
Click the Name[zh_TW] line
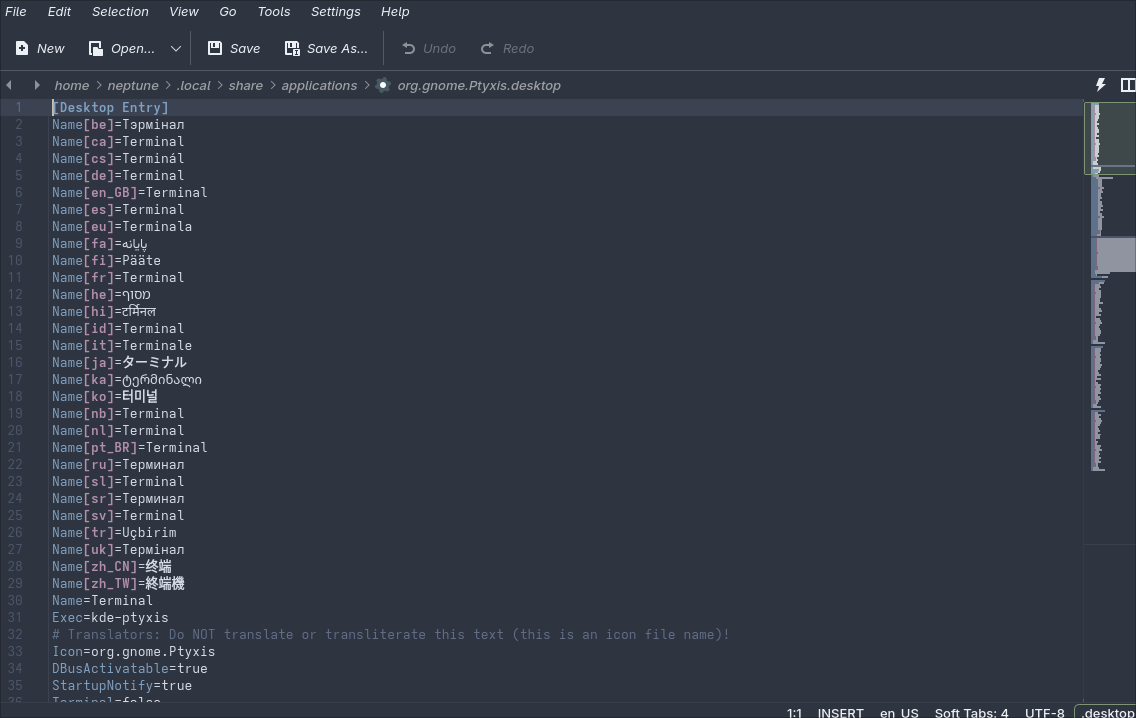pos(118,583)
